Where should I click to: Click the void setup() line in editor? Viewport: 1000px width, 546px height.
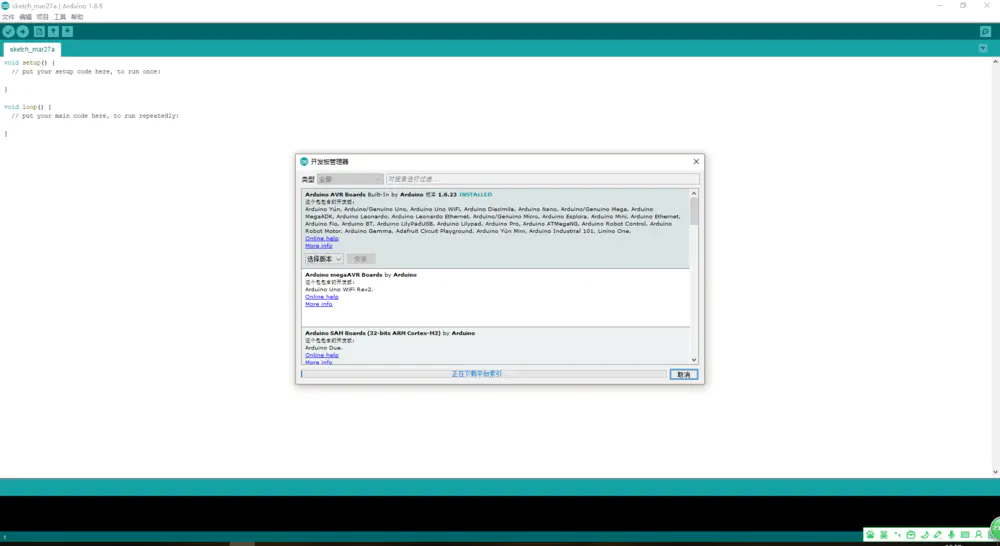29,63
